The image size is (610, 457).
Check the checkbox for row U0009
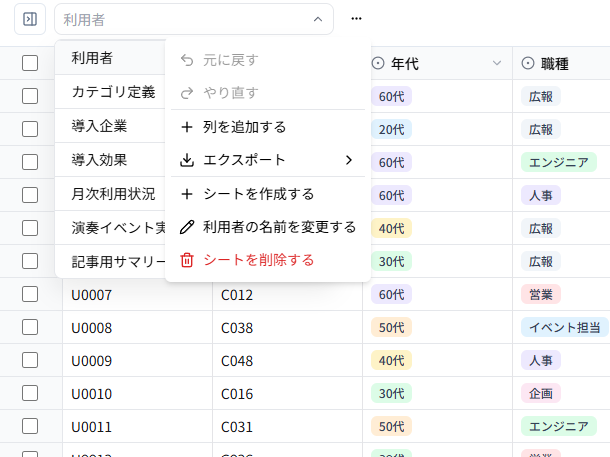point(30,361)
